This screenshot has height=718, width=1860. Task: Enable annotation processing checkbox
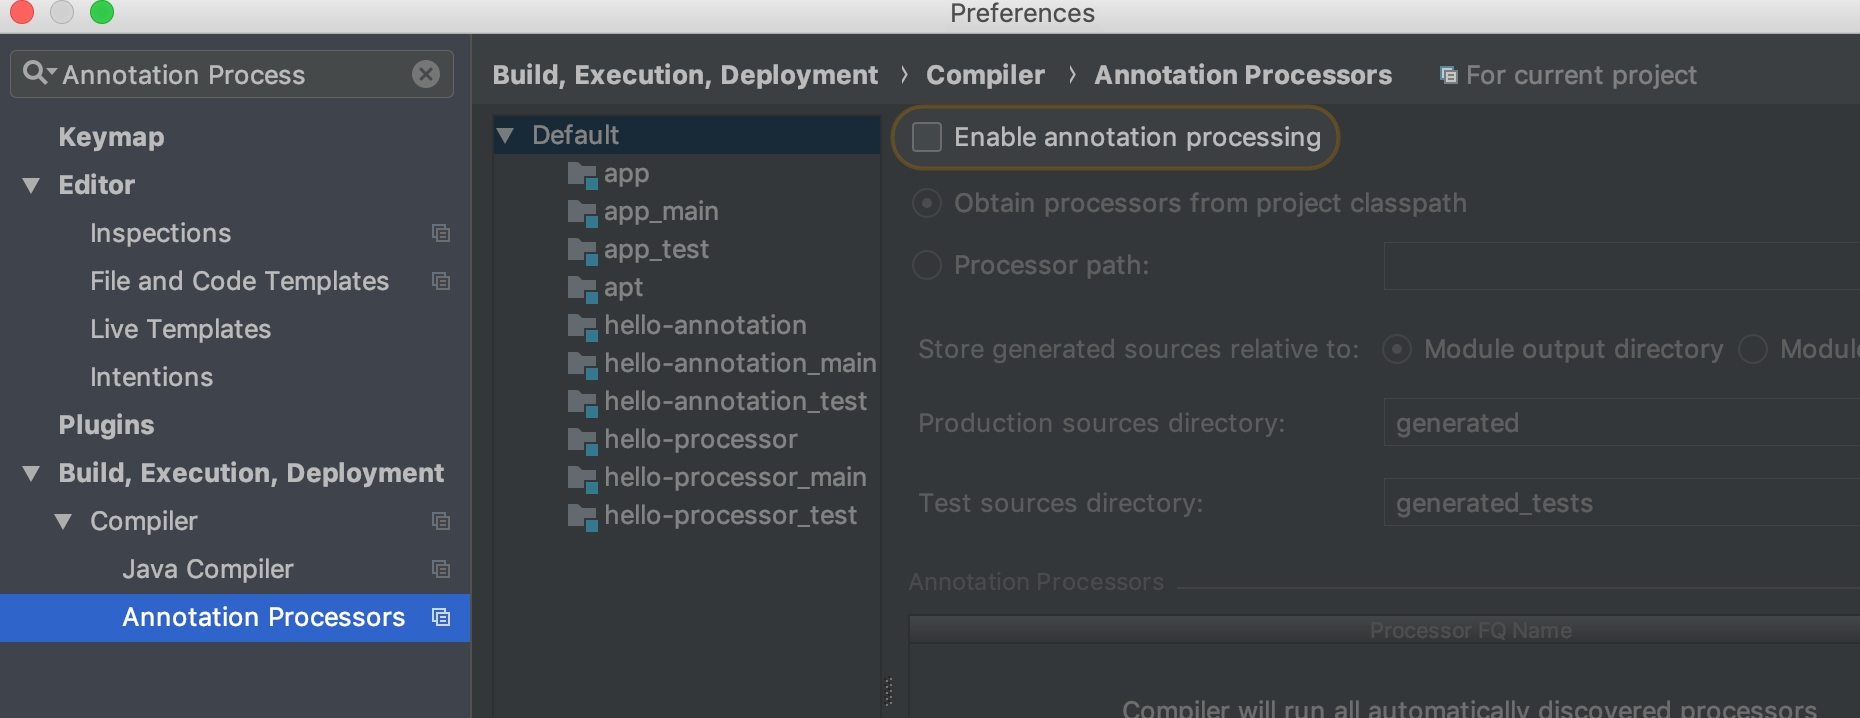pos(927,137)
